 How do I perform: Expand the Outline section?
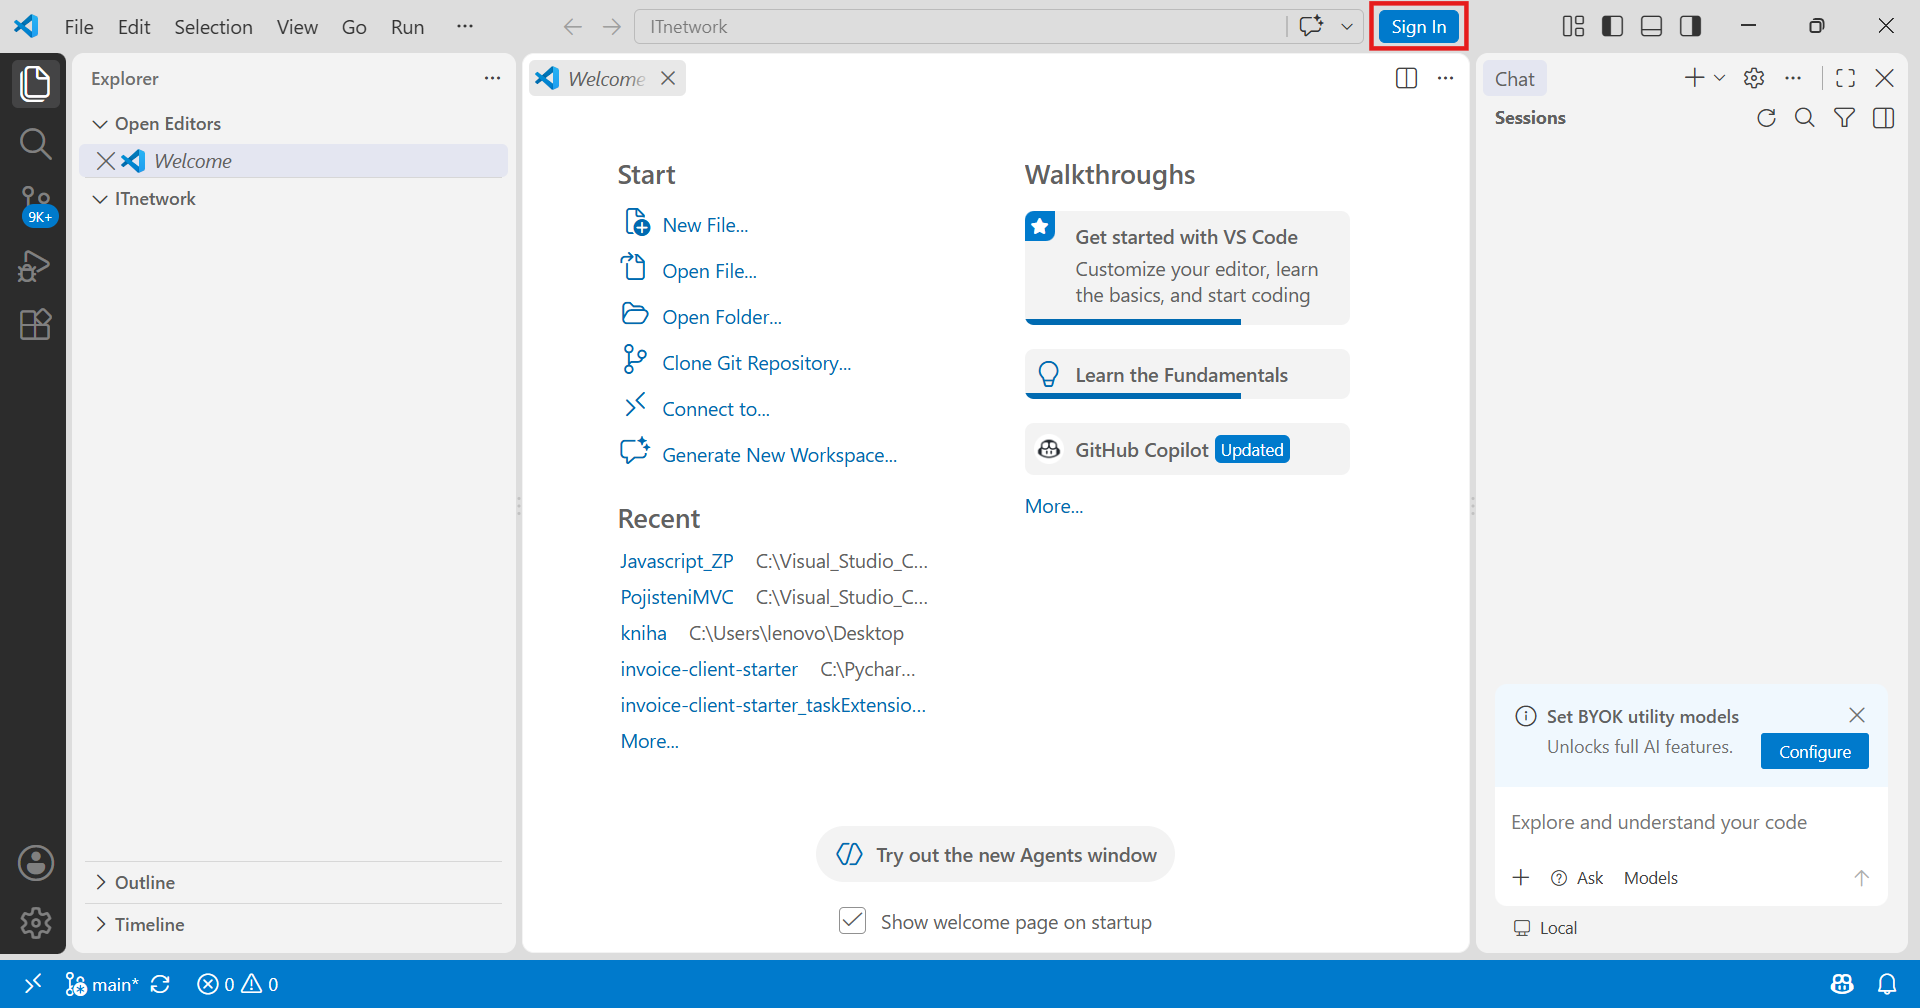click(x=293, y=882)
